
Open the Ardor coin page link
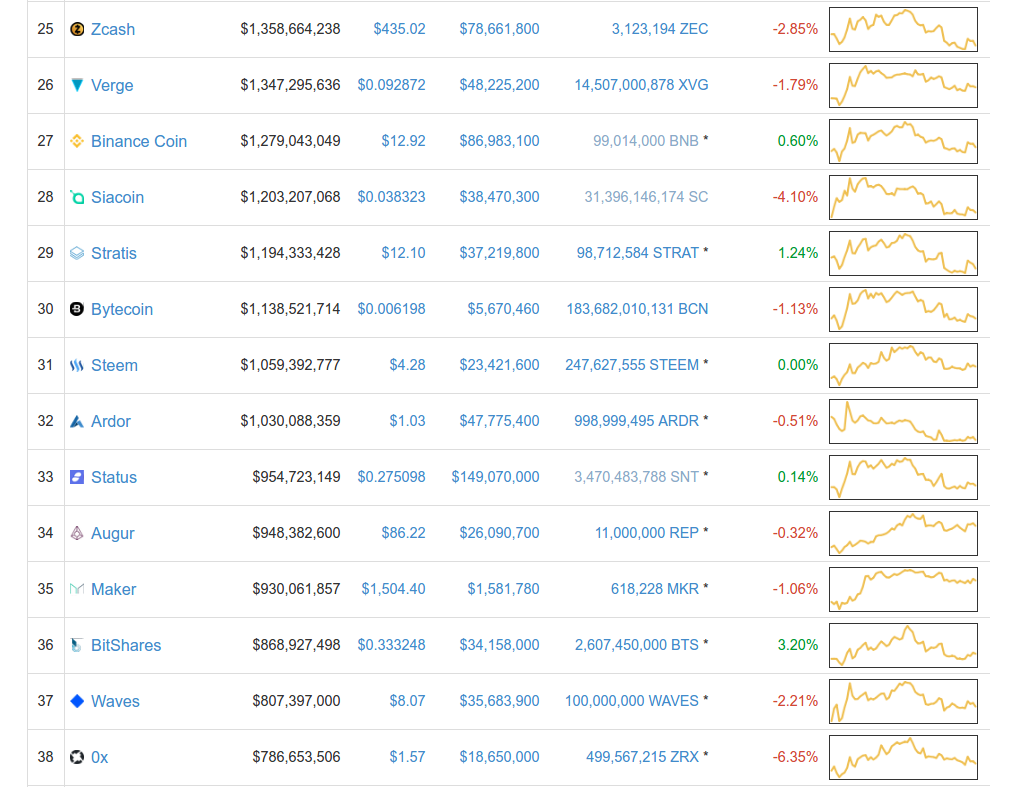(111, 421)
